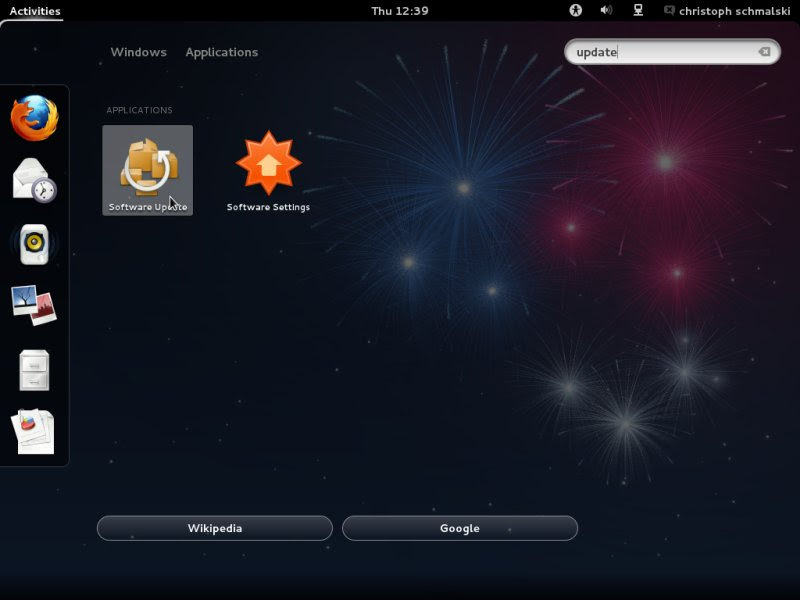Switch to the Windows tab
Viewport: 800px width, 600px height.
[138, 52]
